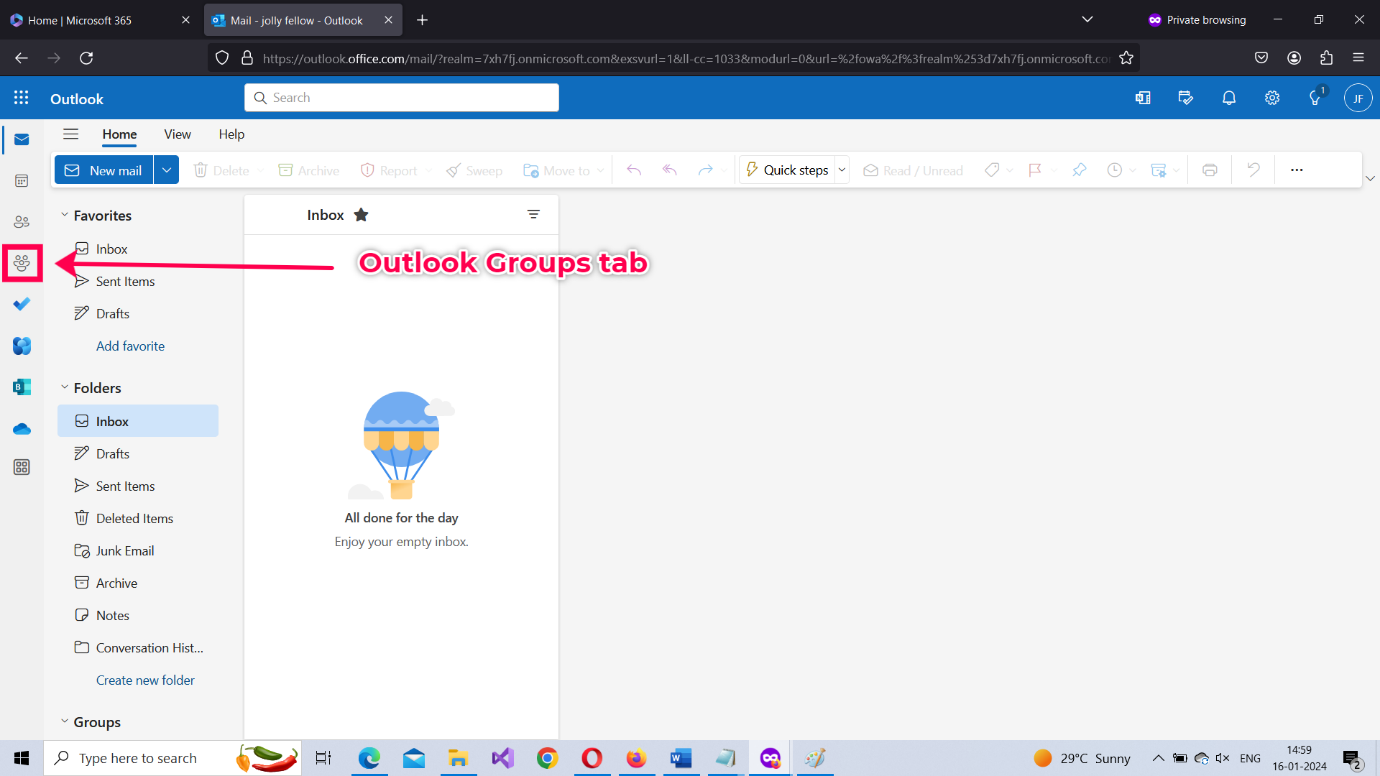Screen dimensions: 1380x776
Task: Open Calendar from the left rail
Action: pos(21,181)
